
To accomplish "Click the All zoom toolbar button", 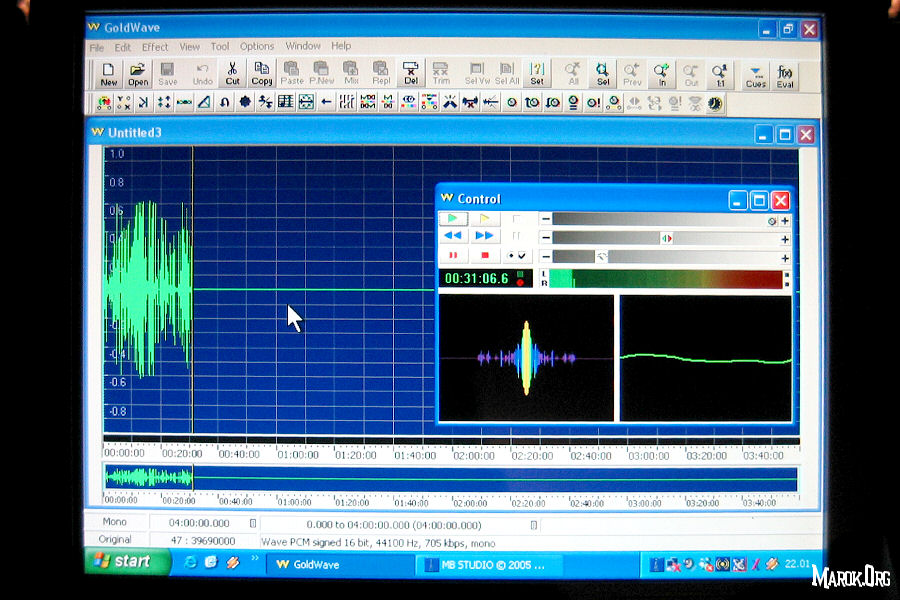I will pos(573,75).
